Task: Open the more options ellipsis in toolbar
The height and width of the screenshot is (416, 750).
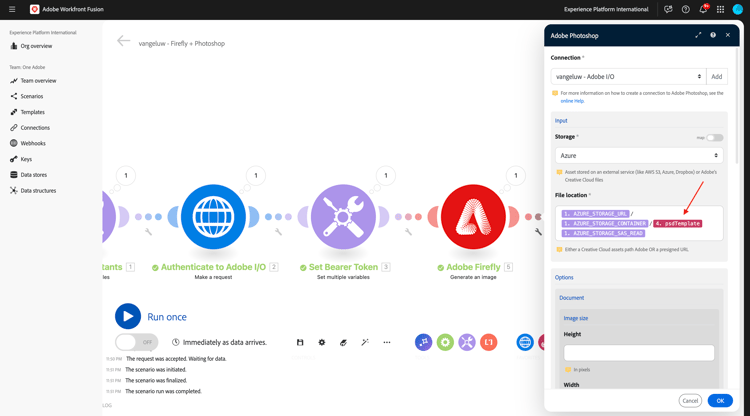Action: (386, 342)
